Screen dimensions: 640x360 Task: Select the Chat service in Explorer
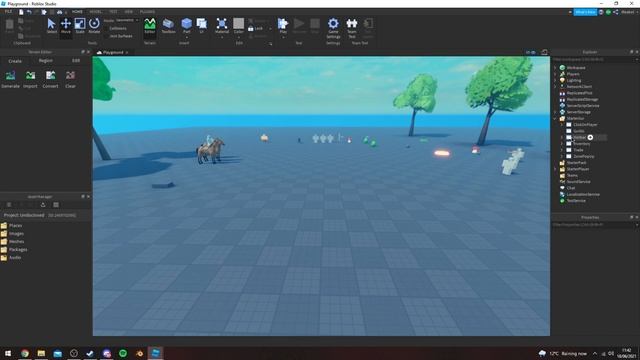[x=571, y=188]
